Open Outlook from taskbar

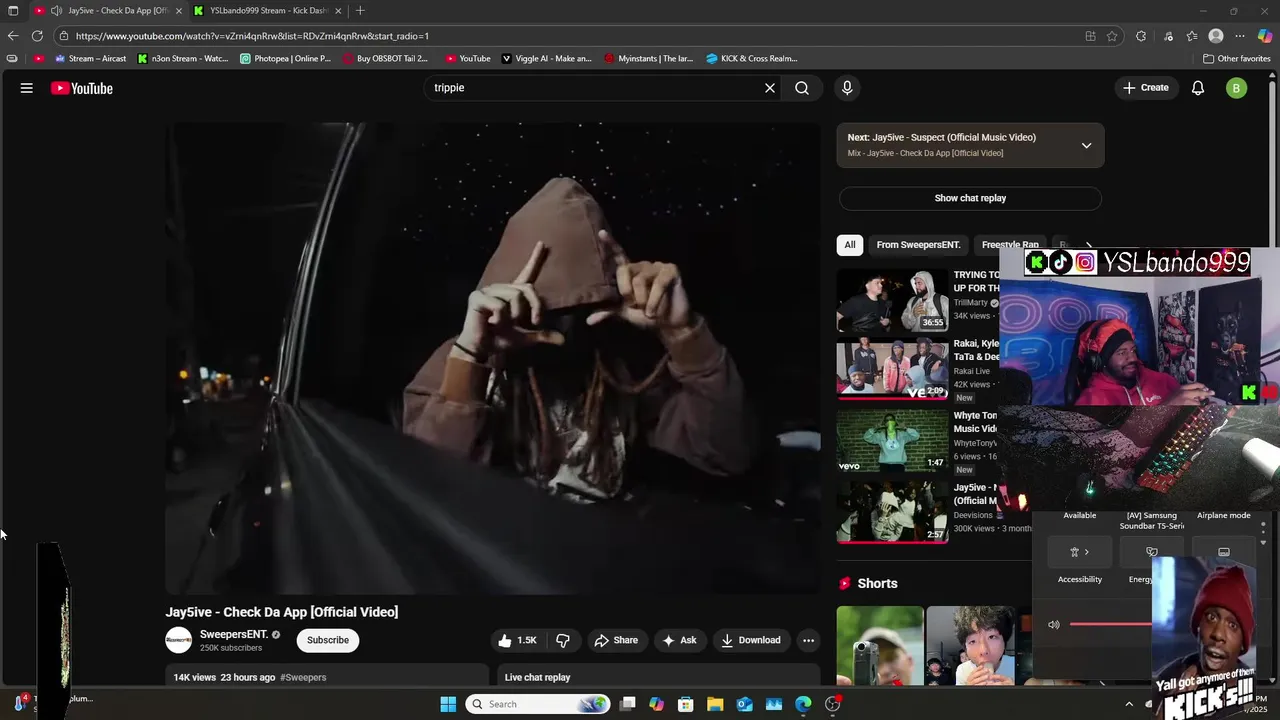(x=744, y=704)
